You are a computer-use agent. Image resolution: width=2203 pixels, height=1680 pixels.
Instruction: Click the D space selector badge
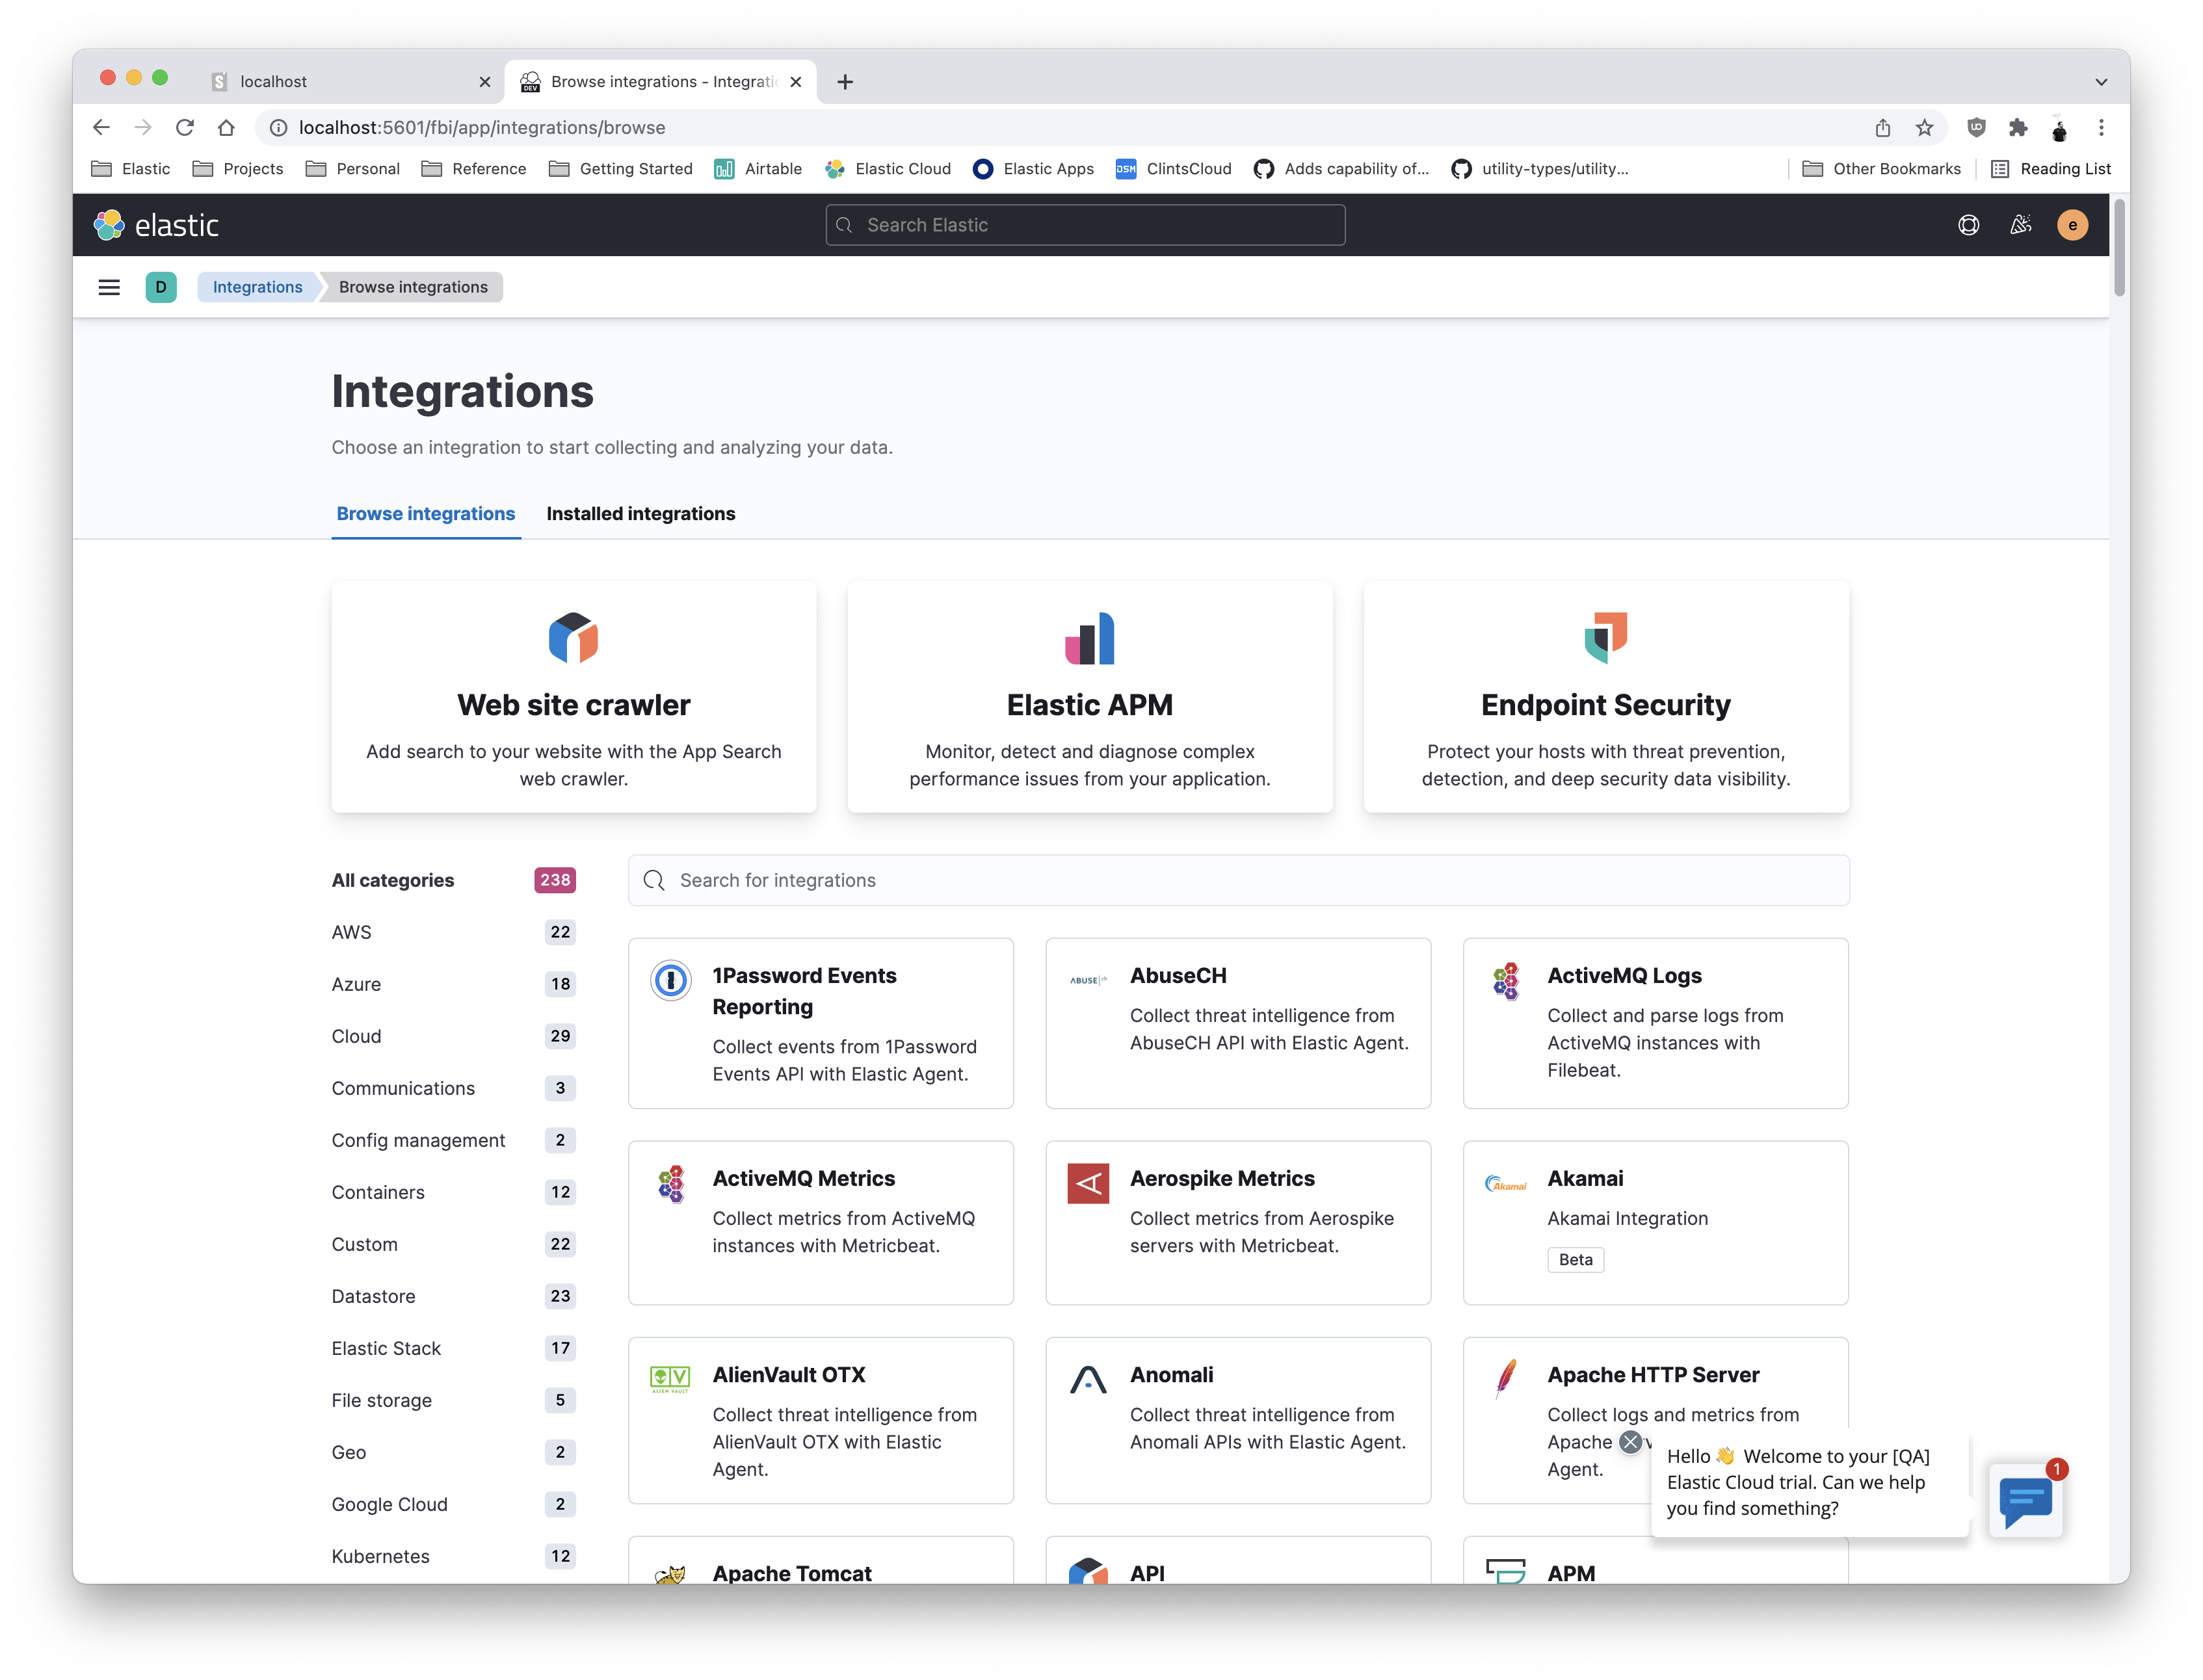tap(161, 287)
